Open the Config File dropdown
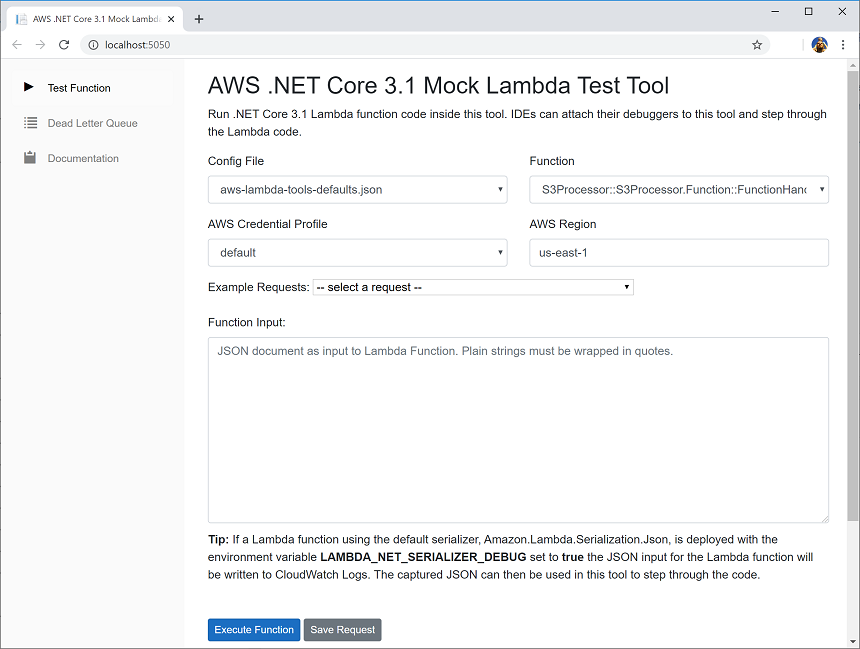Image resolution: width=860 pixels, height=649 pixels. (x=357, y=189)
